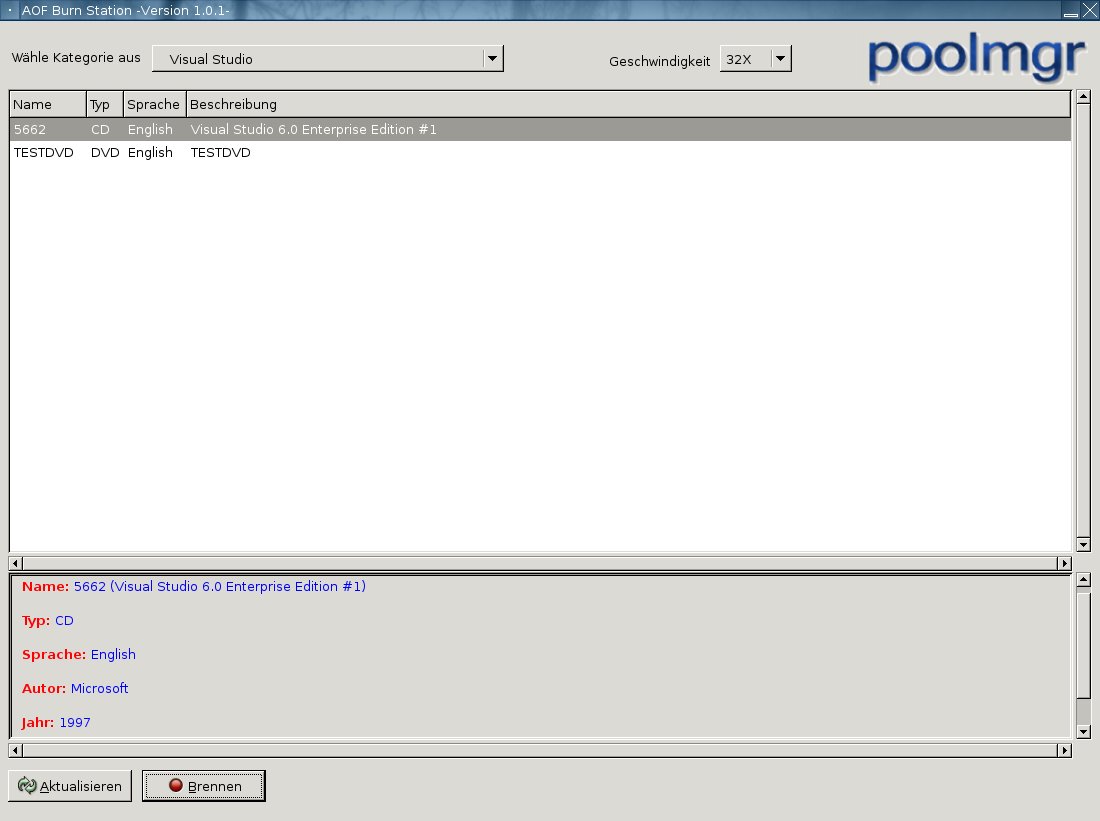This screenshot has height=821, width=1100.
Task: Close the AOF Burn Station window
Action: point(1089,11)
